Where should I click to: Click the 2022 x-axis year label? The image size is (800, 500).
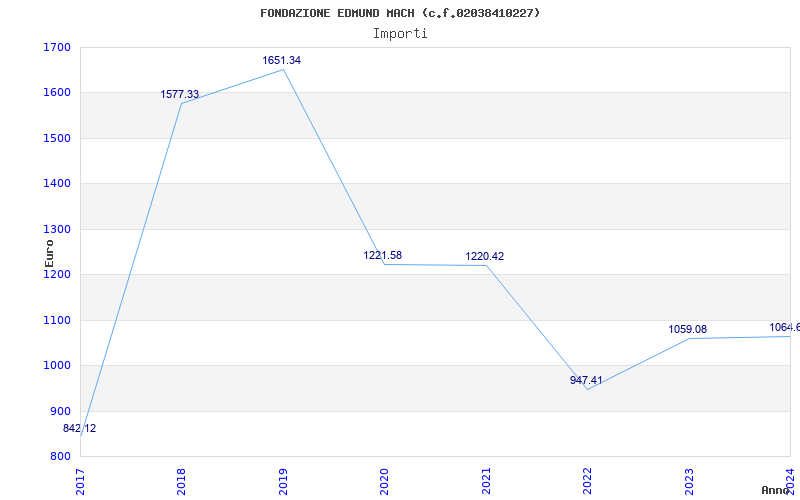(587, 482)
